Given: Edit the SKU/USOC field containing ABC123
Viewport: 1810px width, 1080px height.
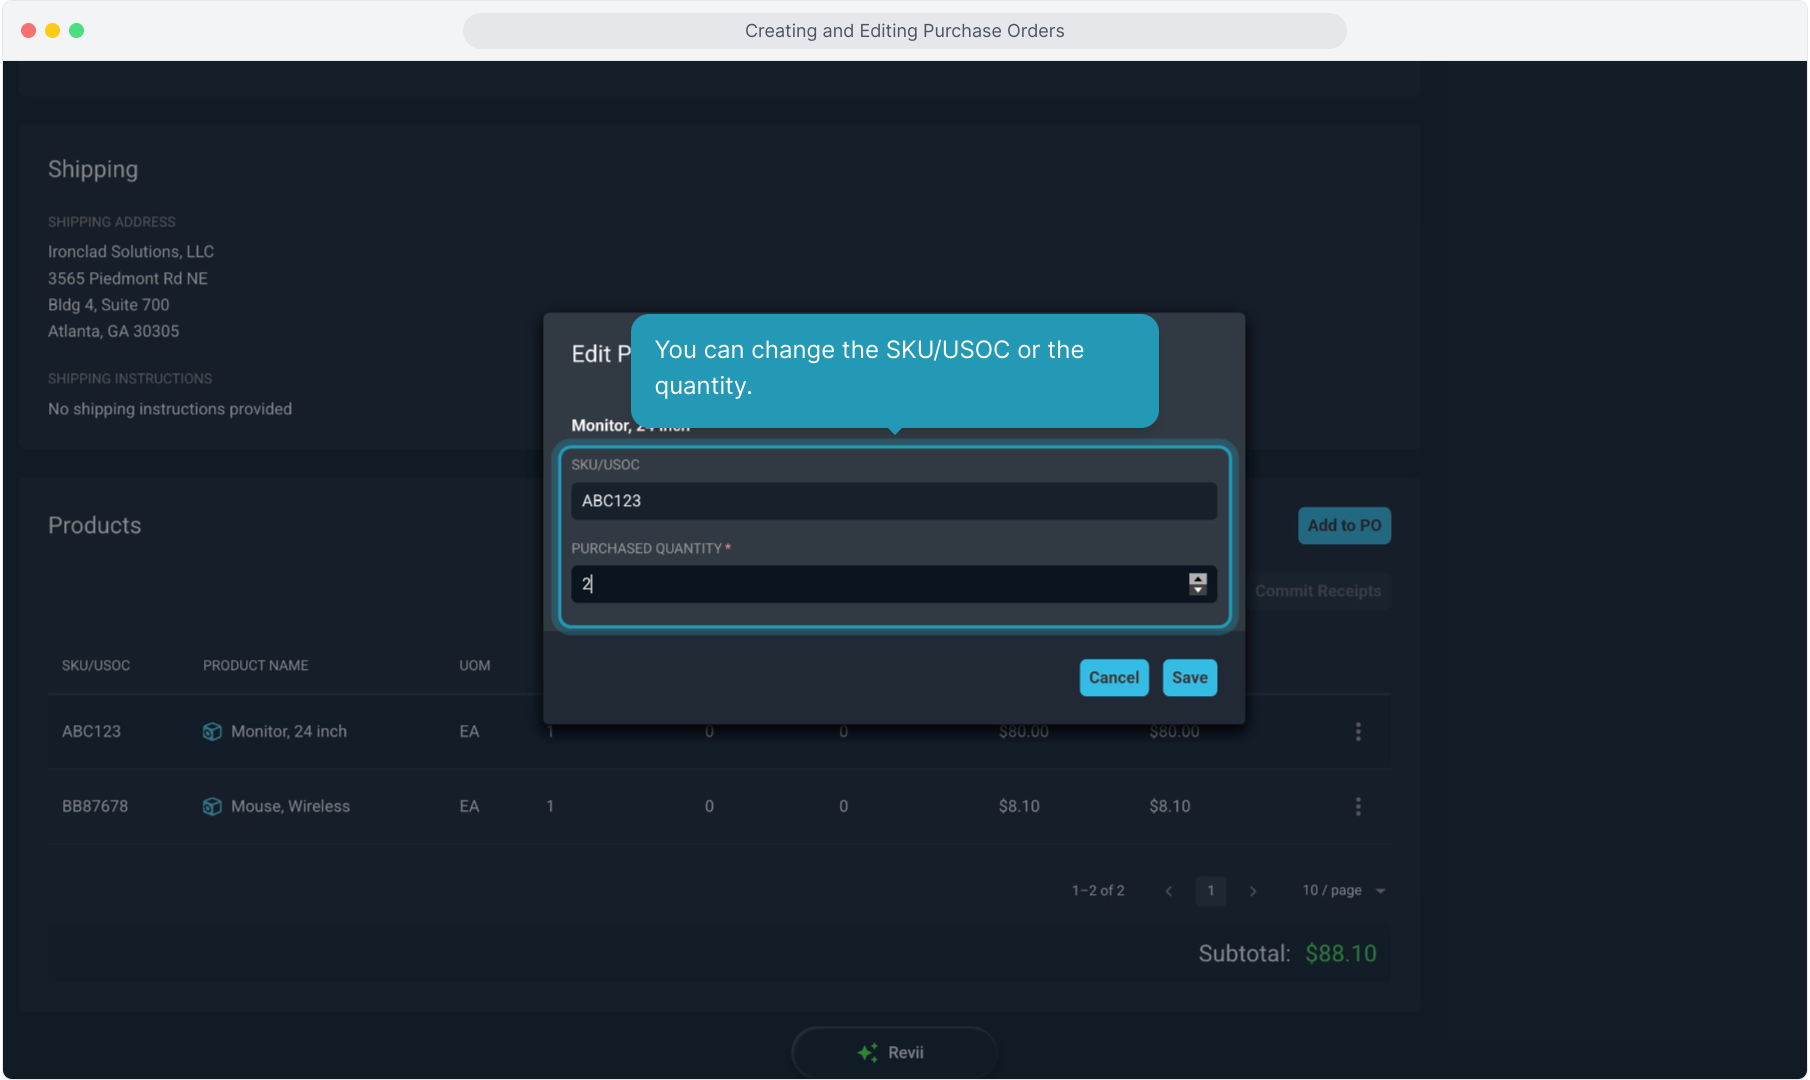Looking at the screenshot, I should (894, 501).
